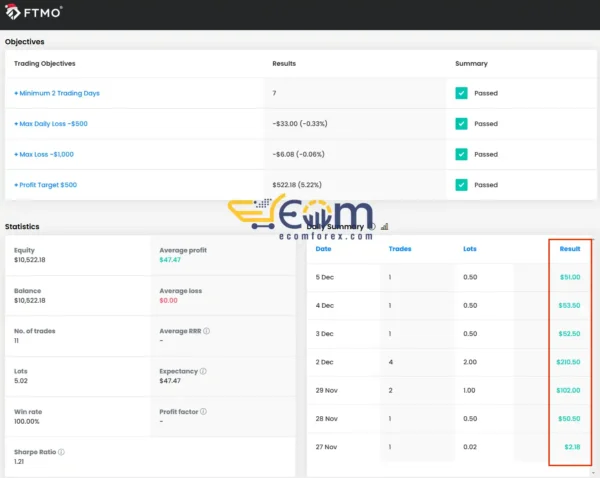Viewport: 600px width, 478px height.
Task: Click info icon next to Sharpe Ratio
Action: 61,452
